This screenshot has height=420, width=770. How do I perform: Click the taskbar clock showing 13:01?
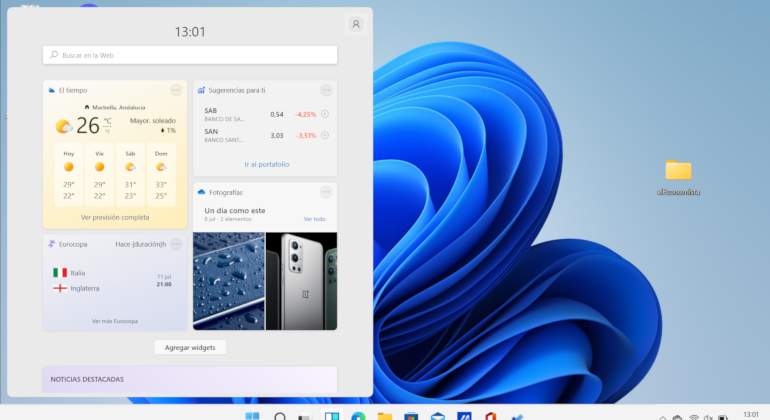[751, 415]
